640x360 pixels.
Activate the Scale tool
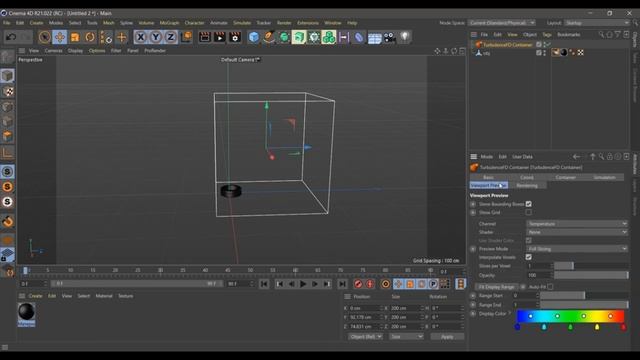[75, 37]
